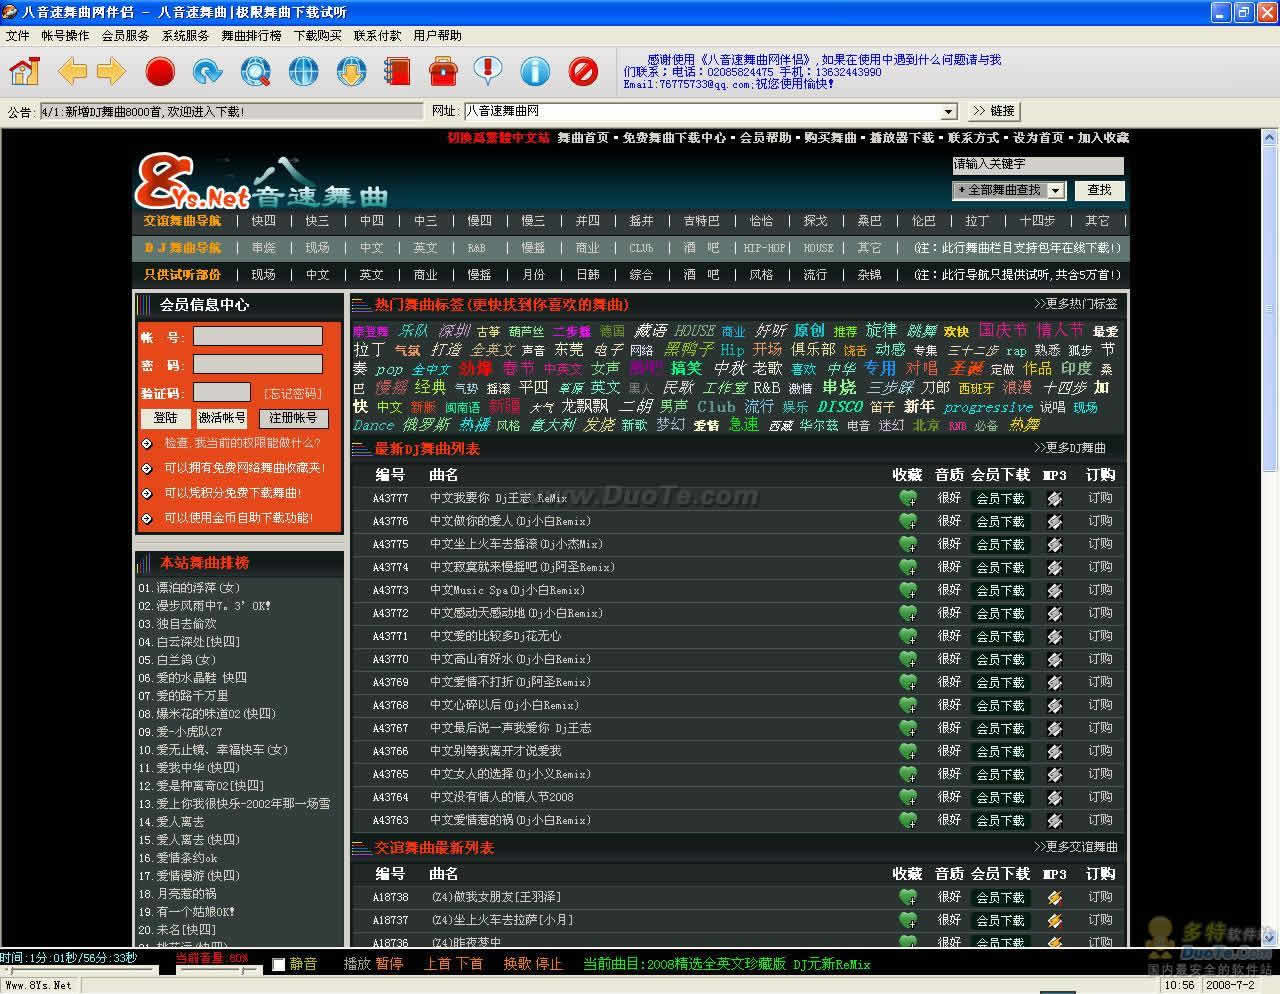This screenshot has width=1280, height=994.
Task: Click the 请输入关键字 search keyword field
Action: click(x=1038, y=165)
